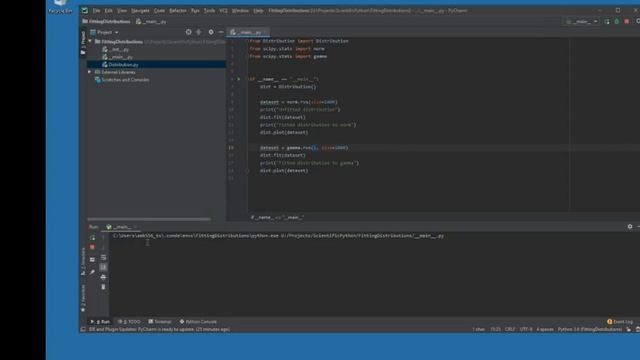This screenshot has width=640, height=360.
Task: Open the Code menu
Action: 160,11
